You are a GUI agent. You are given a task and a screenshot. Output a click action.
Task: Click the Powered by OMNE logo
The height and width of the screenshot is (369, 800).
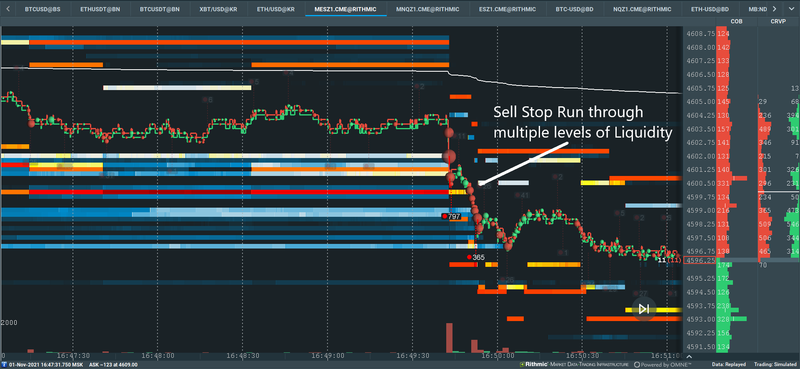click(x=662, y=364)
